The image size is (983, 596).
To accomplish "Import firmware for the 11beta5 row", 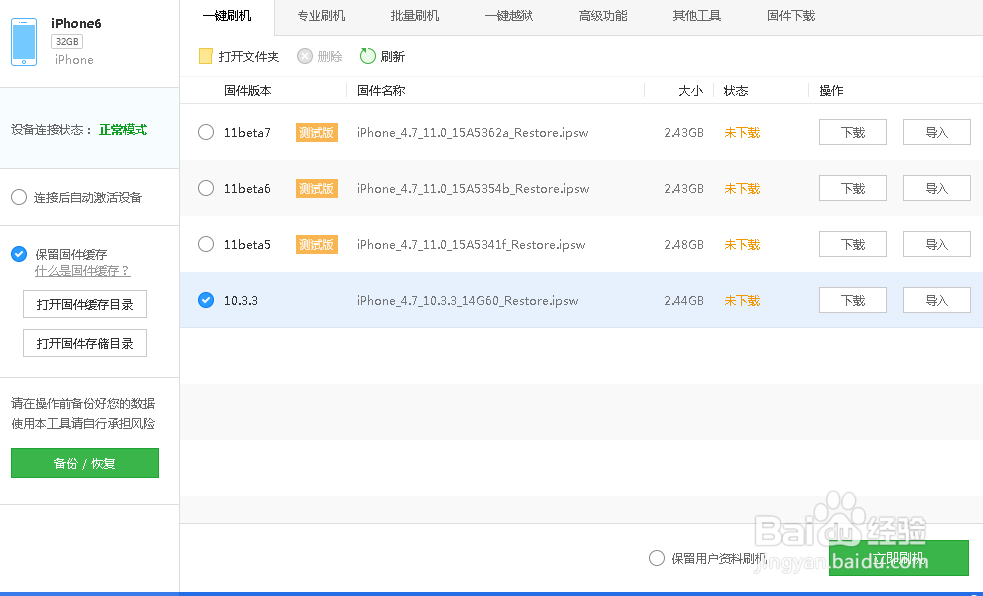I will point(937,244).
